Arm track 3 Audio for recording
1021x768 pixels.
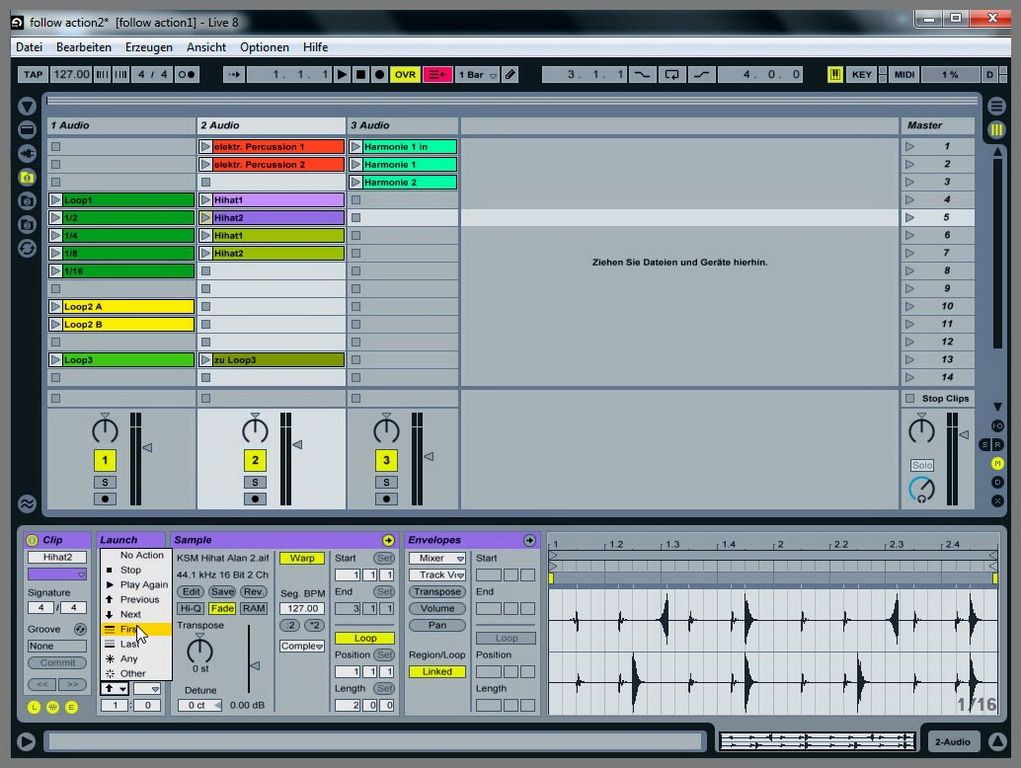386,499
